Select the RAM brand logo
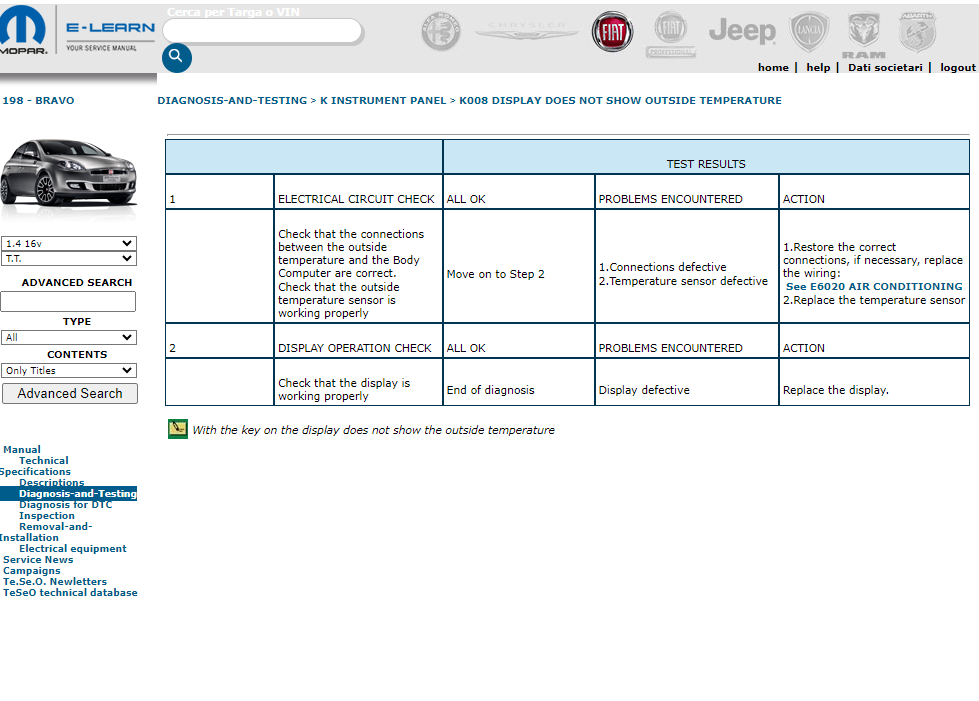979x701 pixels. point(863,35)
